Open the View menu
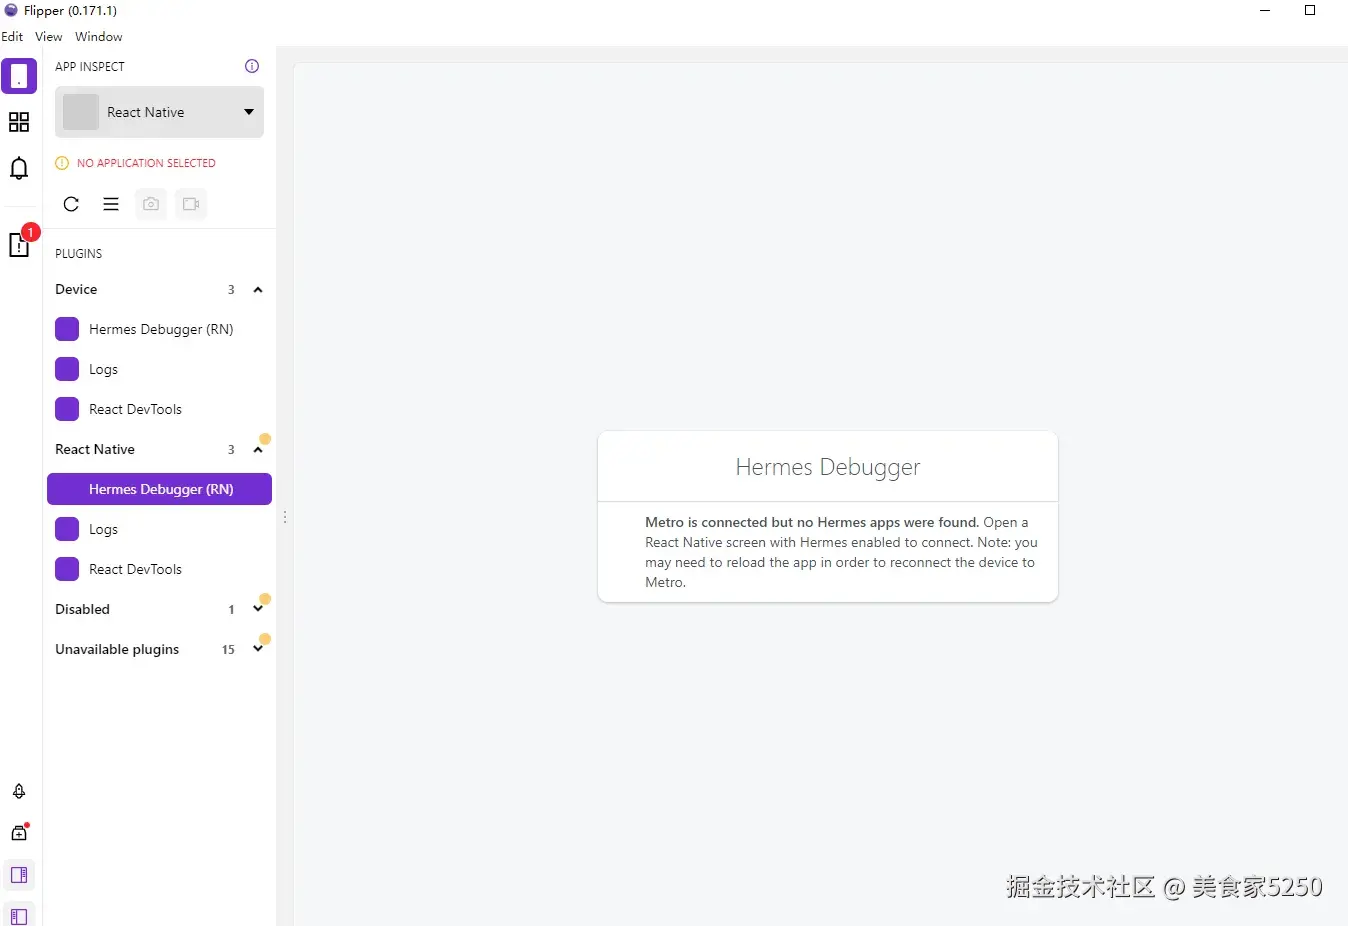Screen dimensions: 1348x926 [48, 37]
